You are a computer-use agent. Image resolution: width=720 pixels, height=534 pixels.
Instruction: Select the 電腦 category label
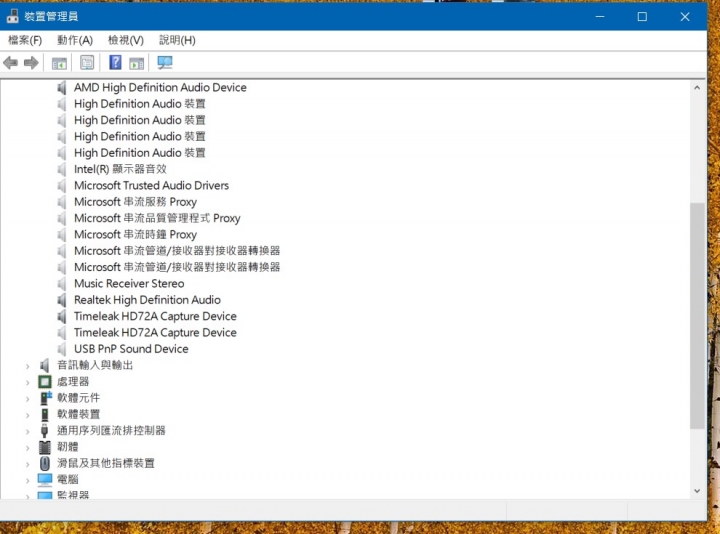(68, 479)
